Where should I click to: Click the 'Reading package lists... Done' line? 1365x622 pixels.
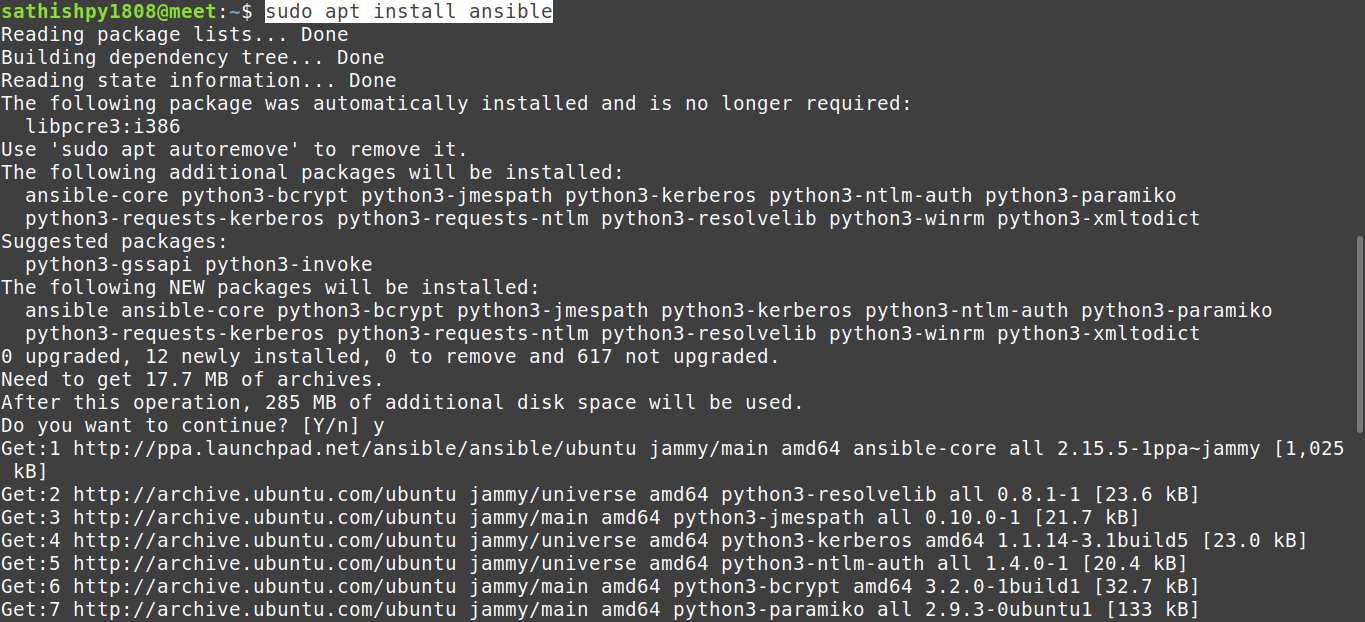tap(174, 35)
